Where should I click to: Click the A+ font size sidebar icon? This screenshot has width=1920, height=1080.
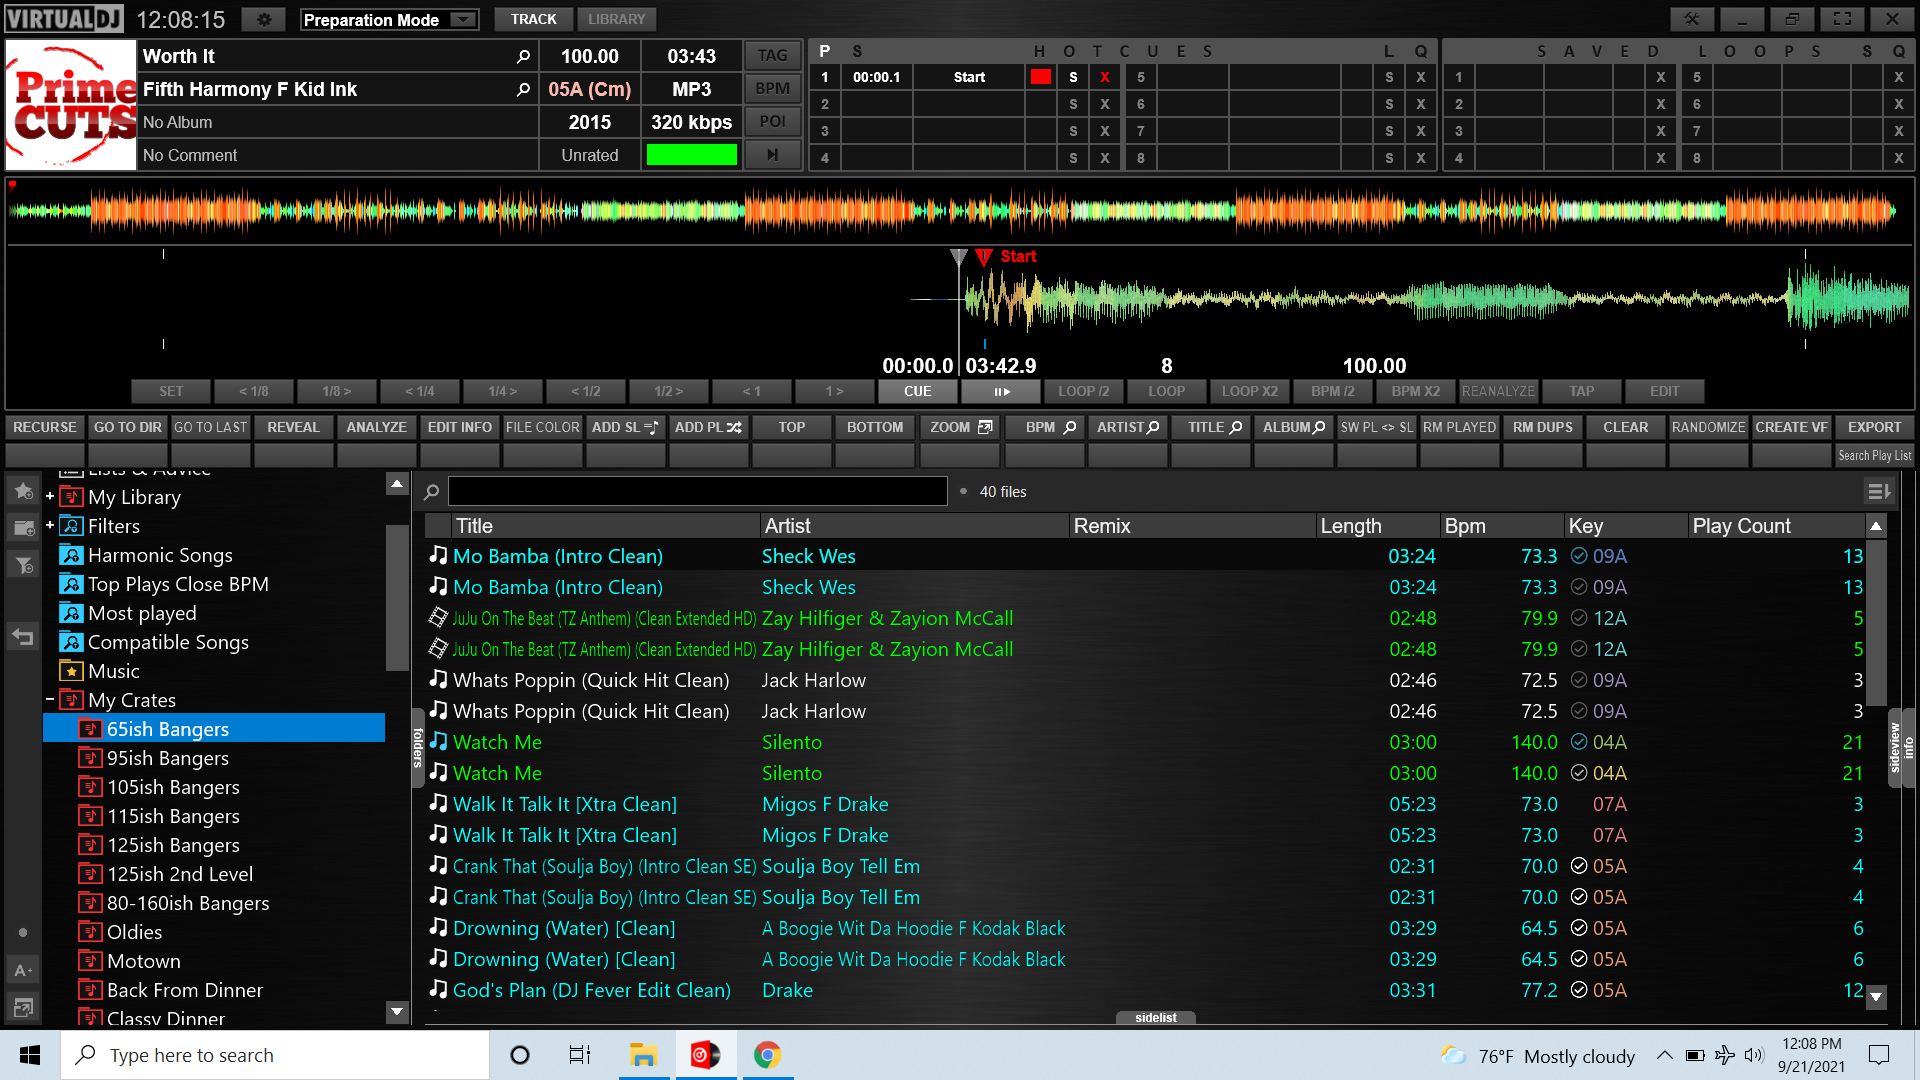(x=23, y=970)
